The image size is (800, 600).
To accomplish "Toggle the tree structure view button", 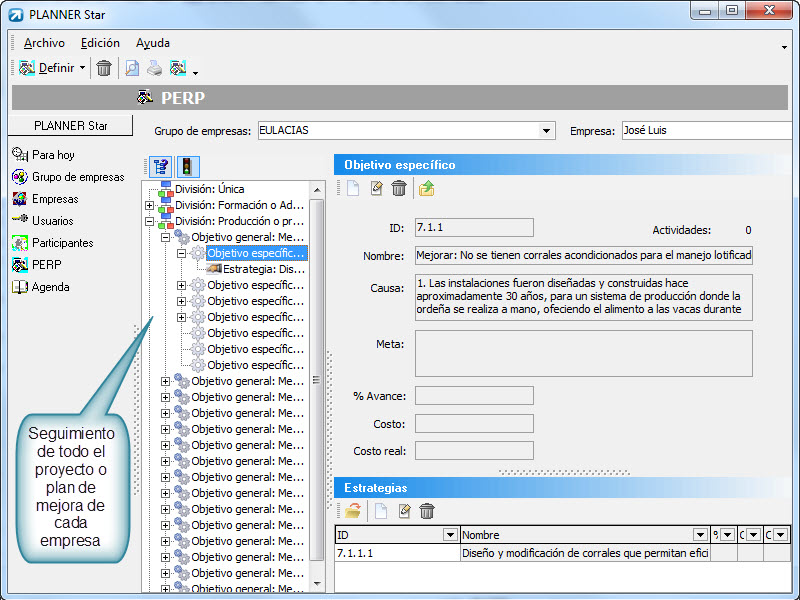I will click(159, 167).
